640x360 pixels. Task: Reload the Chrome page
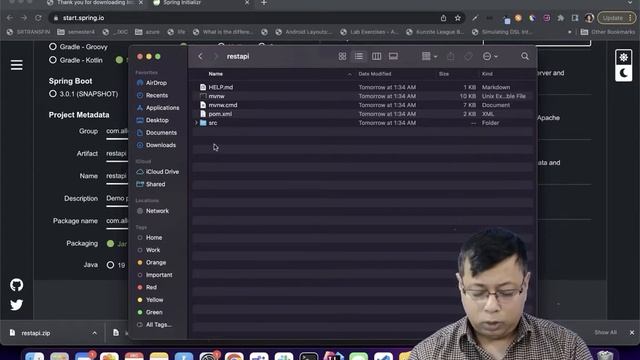coord(38,18)
